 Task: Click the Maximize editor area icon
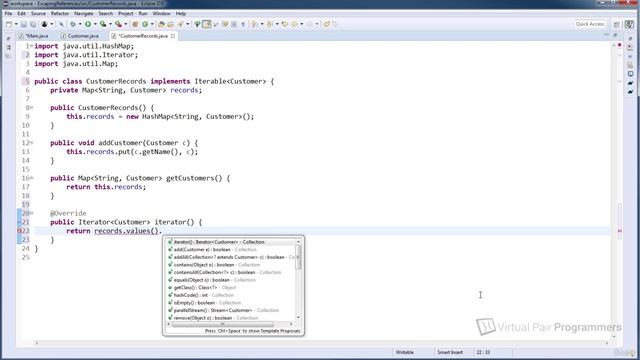point(615,36)
